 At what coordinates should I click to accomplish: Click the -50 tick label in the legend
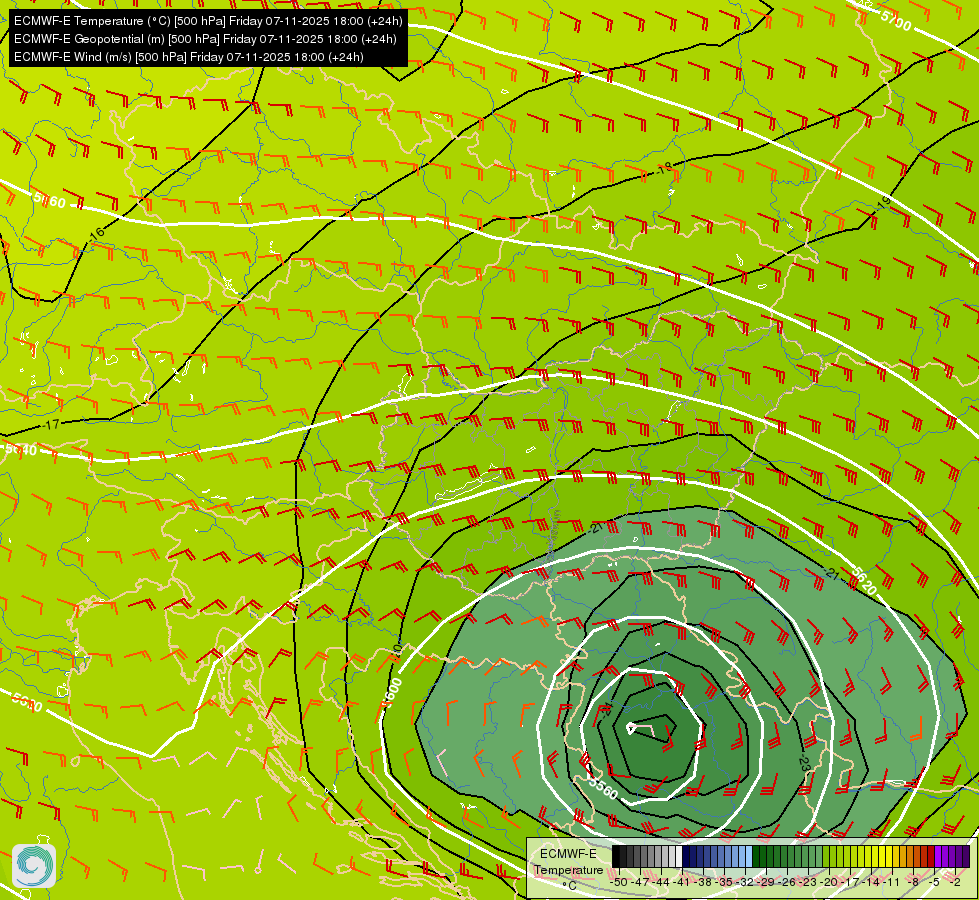click(619, 882)
